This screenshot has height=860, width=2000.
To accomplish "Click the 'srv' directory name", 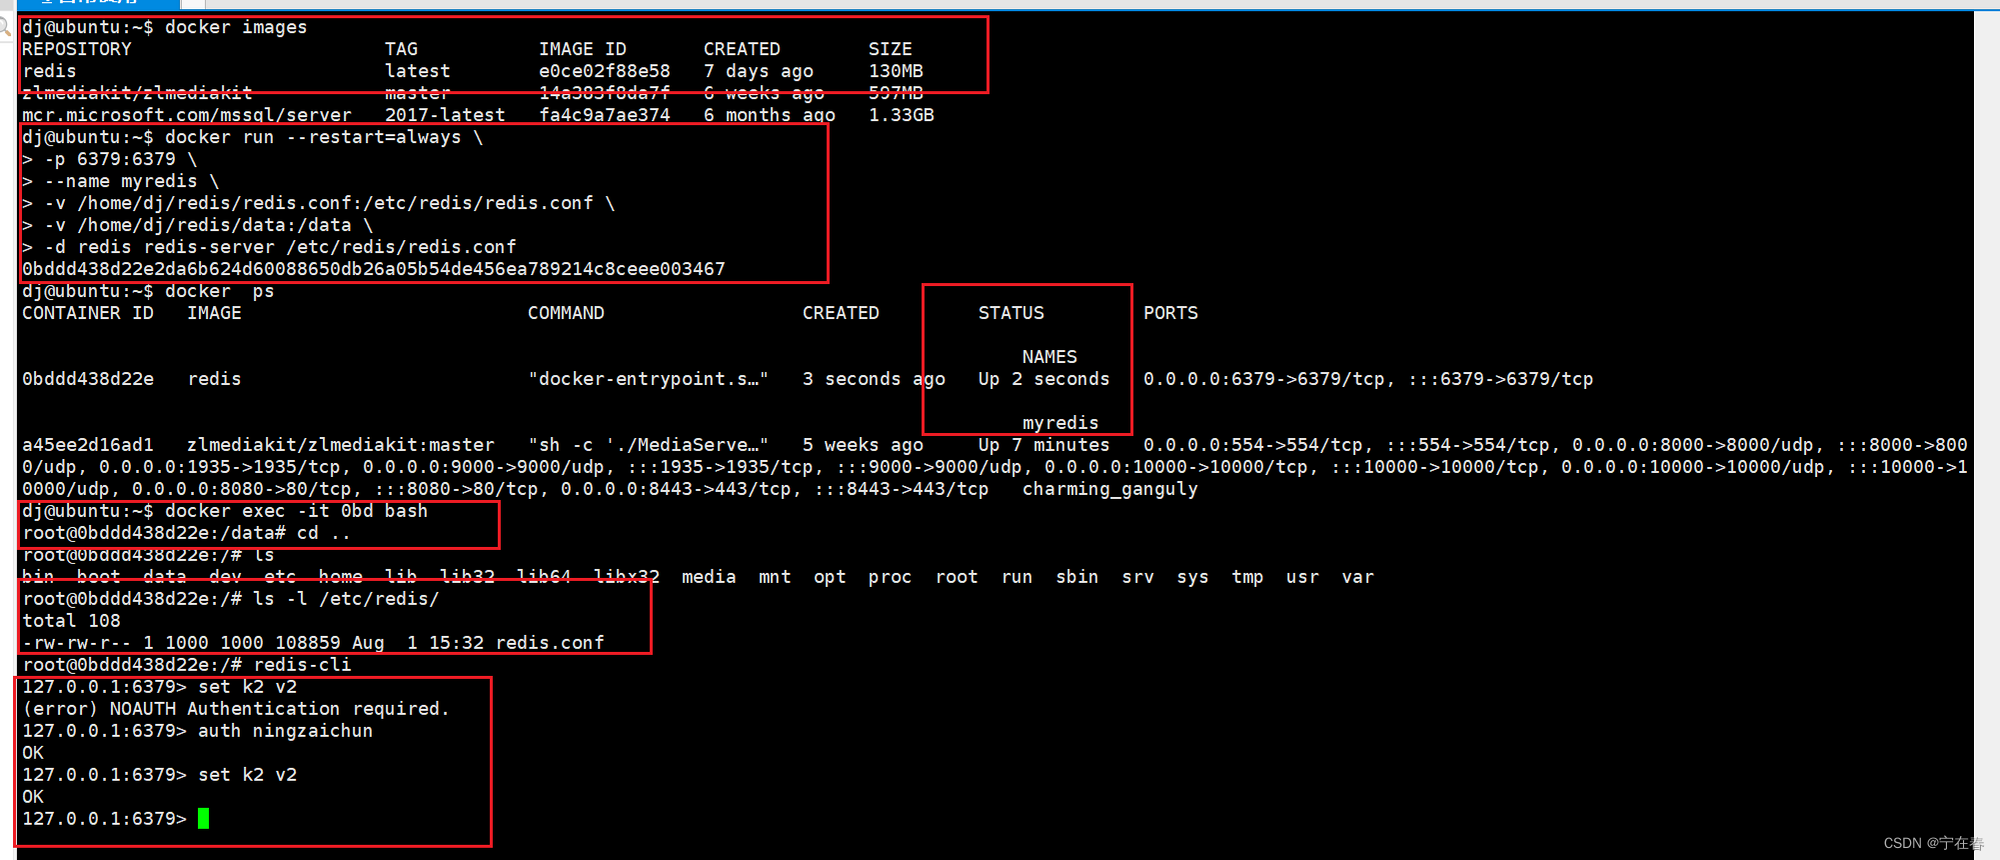I will (1138, 577).
